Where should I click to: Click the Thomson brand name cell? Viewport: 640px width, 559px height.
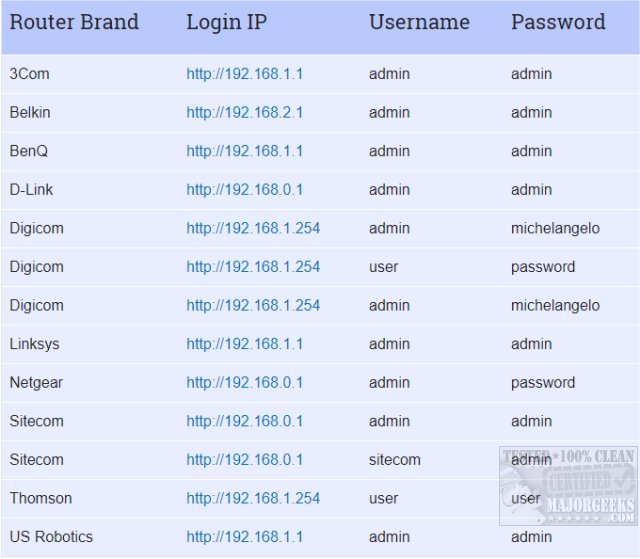41,498
